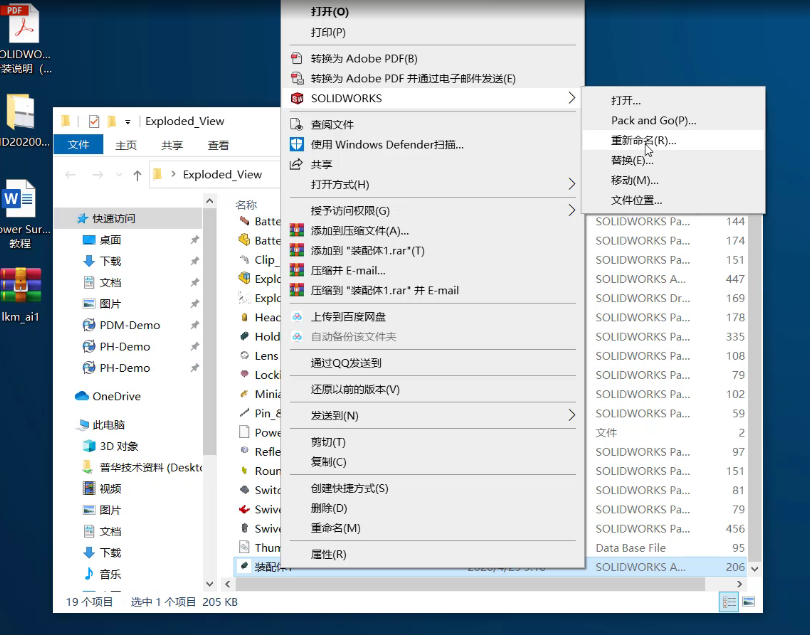Click the file list horizontal scrollbar
Screen dimensions: 810x635
point(470,584)
